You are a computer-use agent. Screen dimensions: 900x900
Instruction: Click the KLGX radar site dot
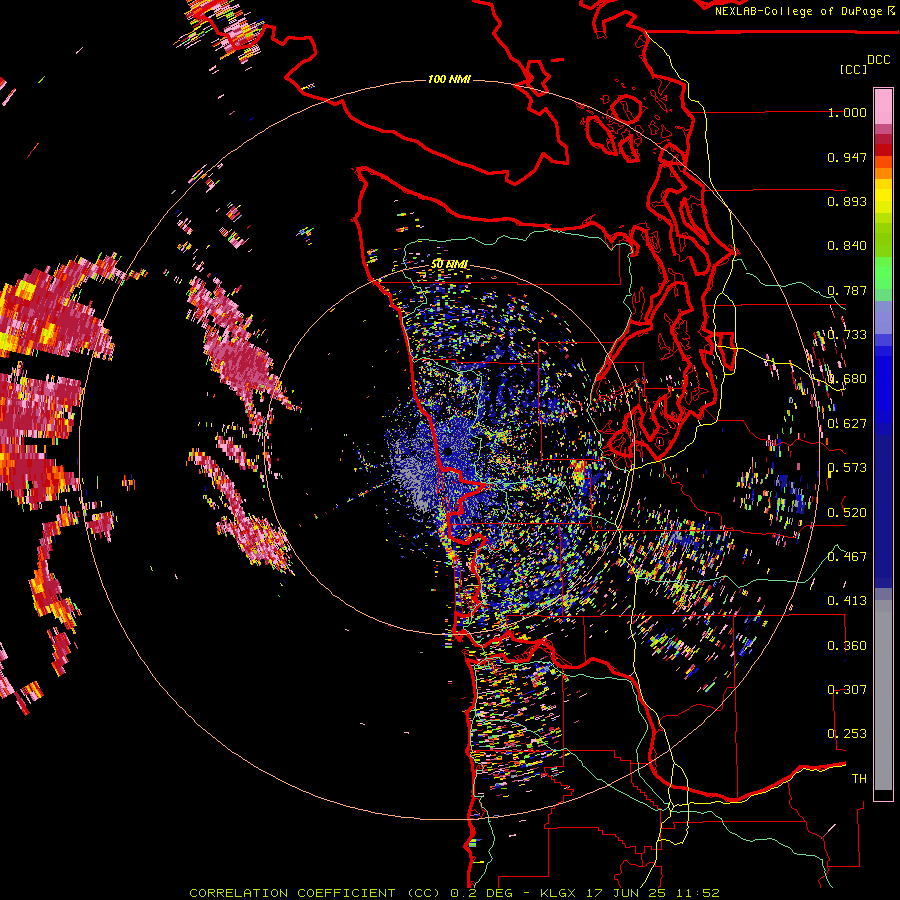(x=448, y=452)
